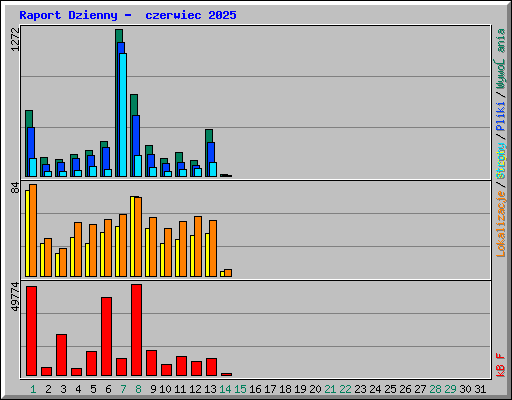Click day label 1 on the x-axis

(33, 389)
